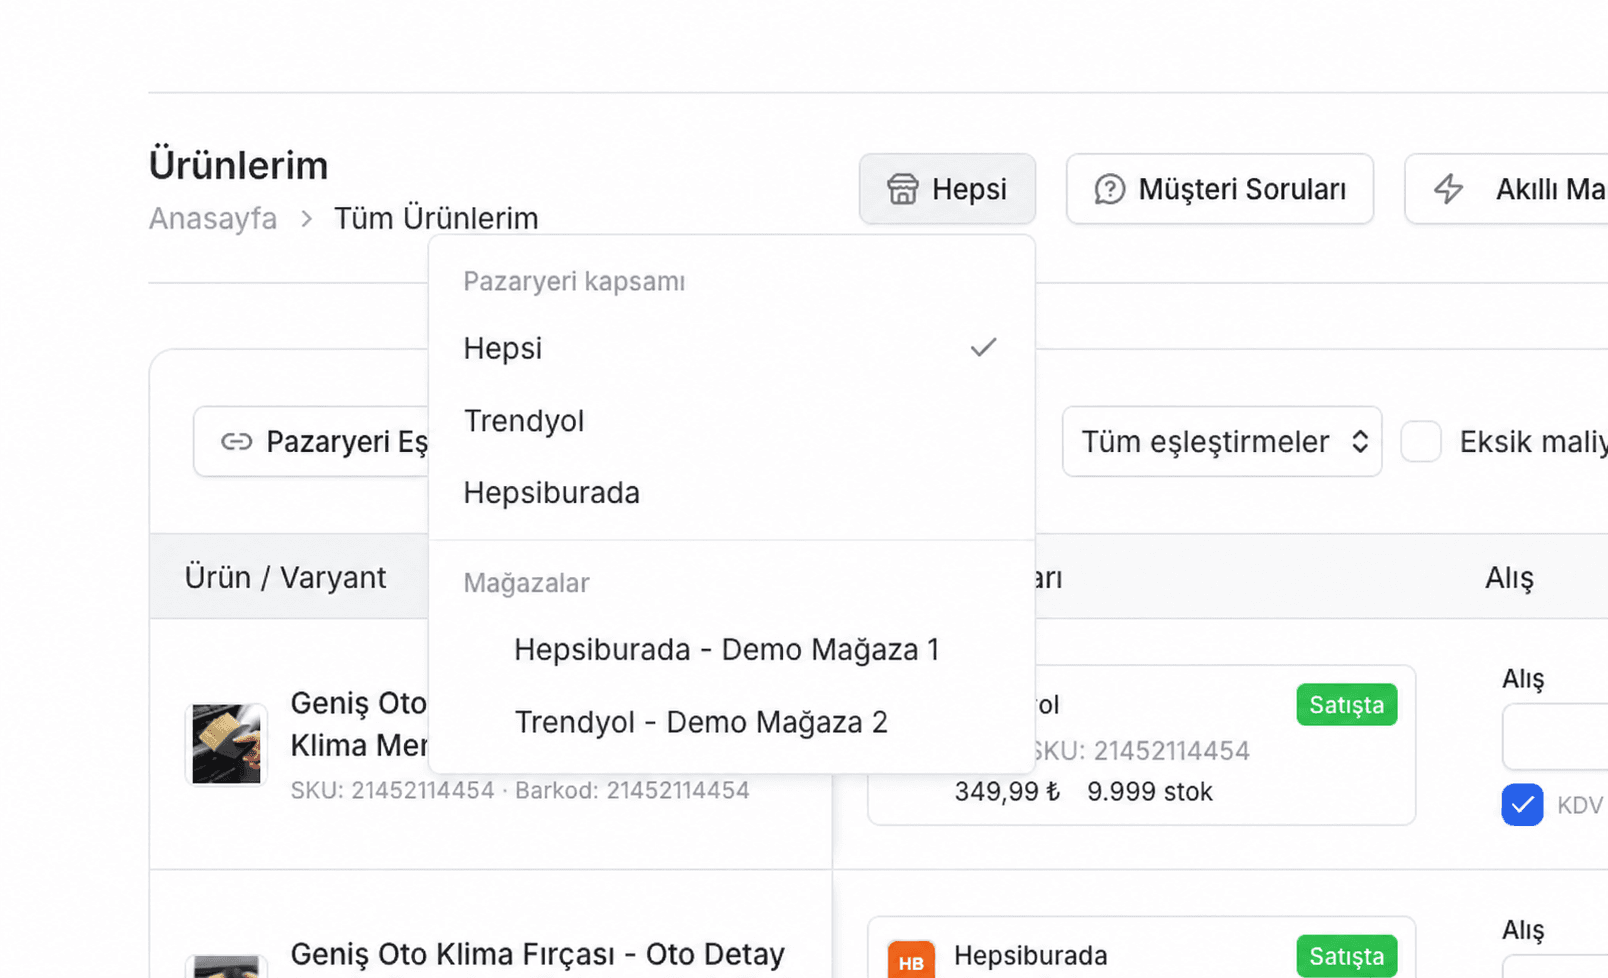Click Hepsiburada row's Satışta badge
The height and width of the screenshot is (978, 1608).
click(1346, 956)
